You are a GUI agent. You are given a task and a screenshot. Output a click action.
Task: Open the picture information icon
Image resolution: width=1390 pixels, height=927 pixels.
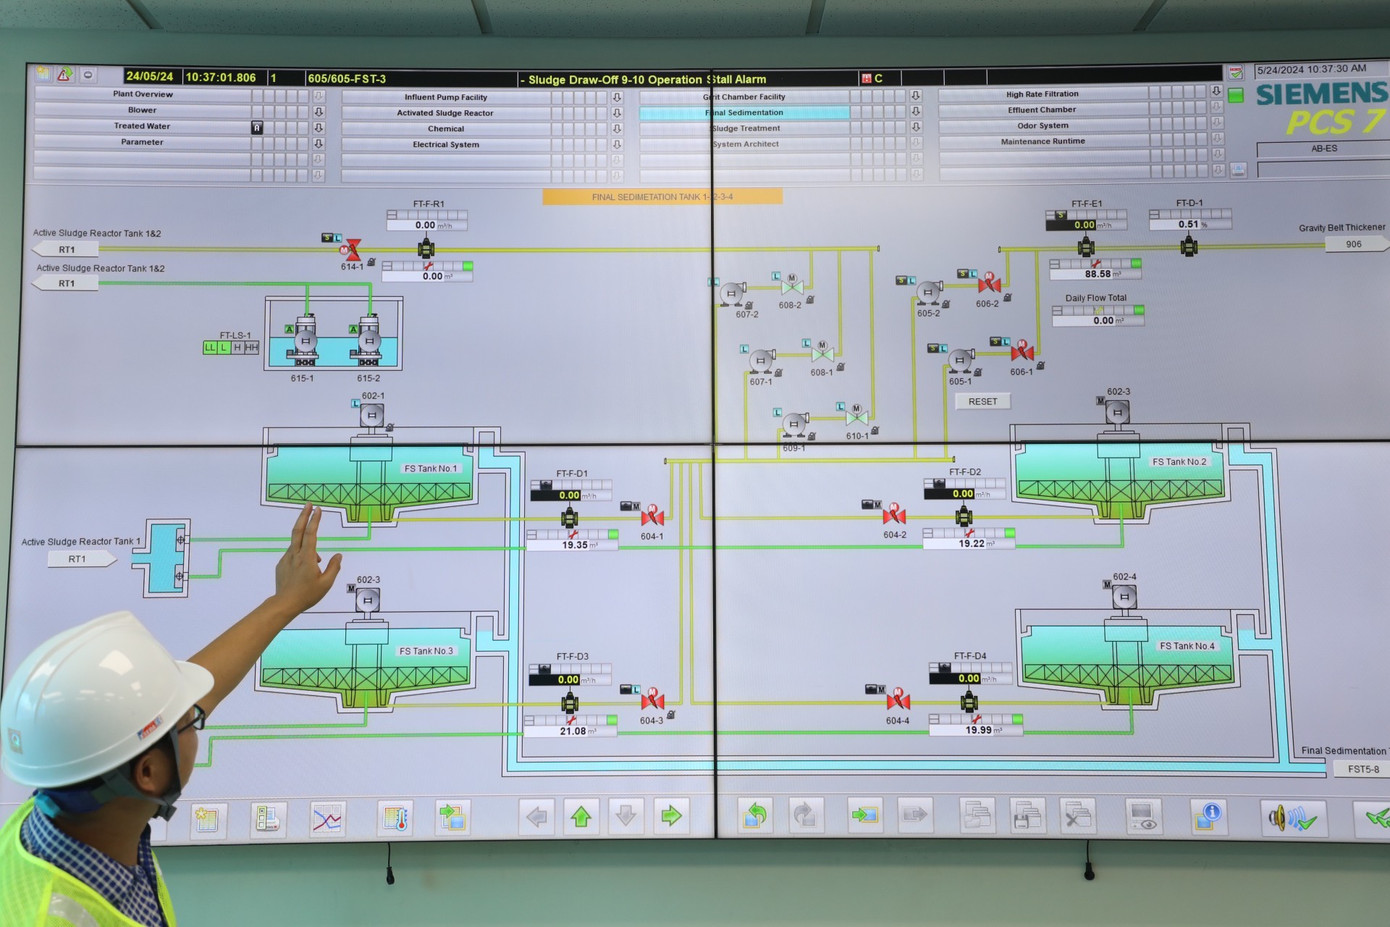pos(1208,816)
